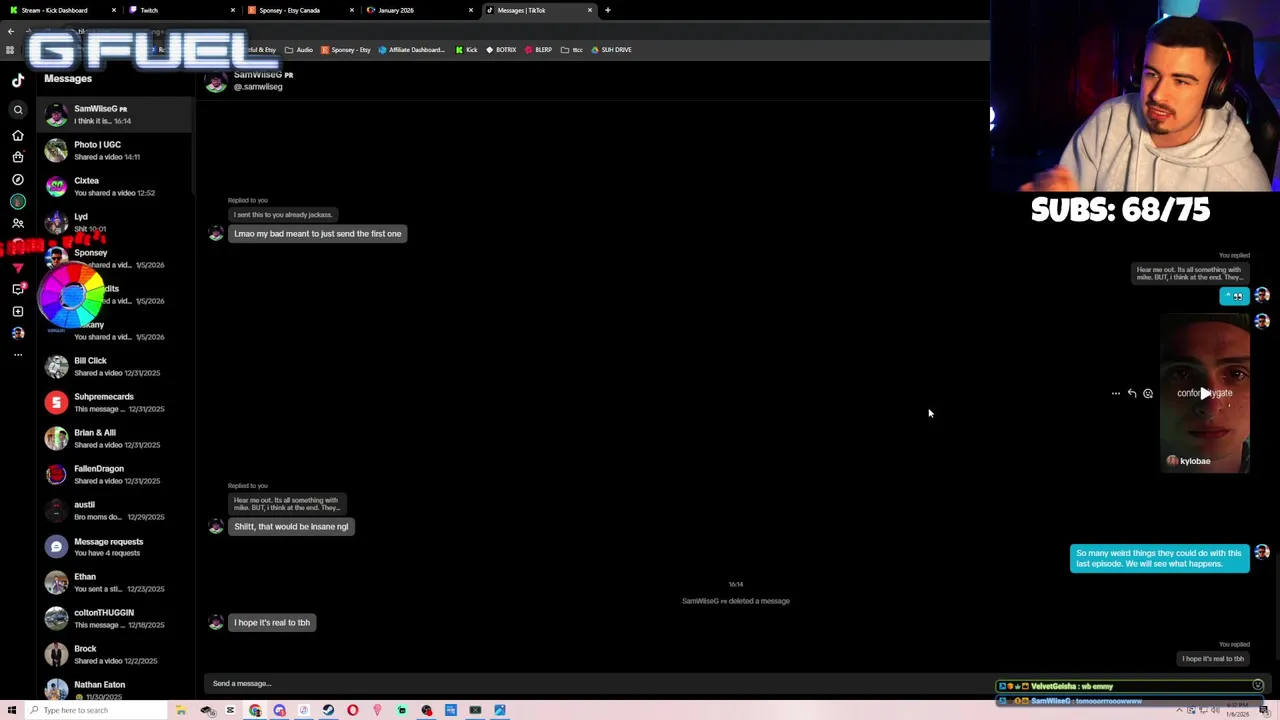This screenshot has height=720, width=1280.
Task: Click the 'Lmao my bad meant to just send' message
Action: tap(317, 234)
